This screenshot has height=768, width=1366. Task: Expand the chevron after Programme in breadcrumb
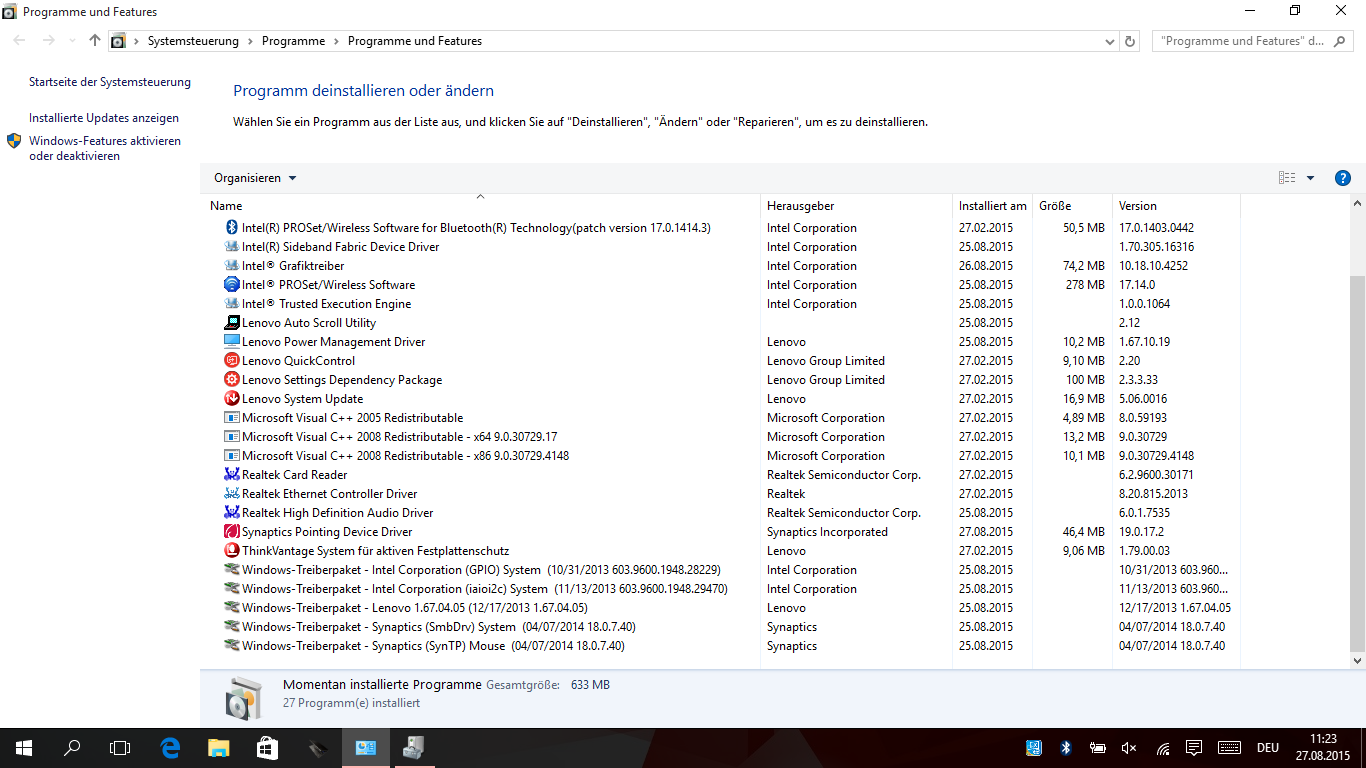tap(336, 41)
